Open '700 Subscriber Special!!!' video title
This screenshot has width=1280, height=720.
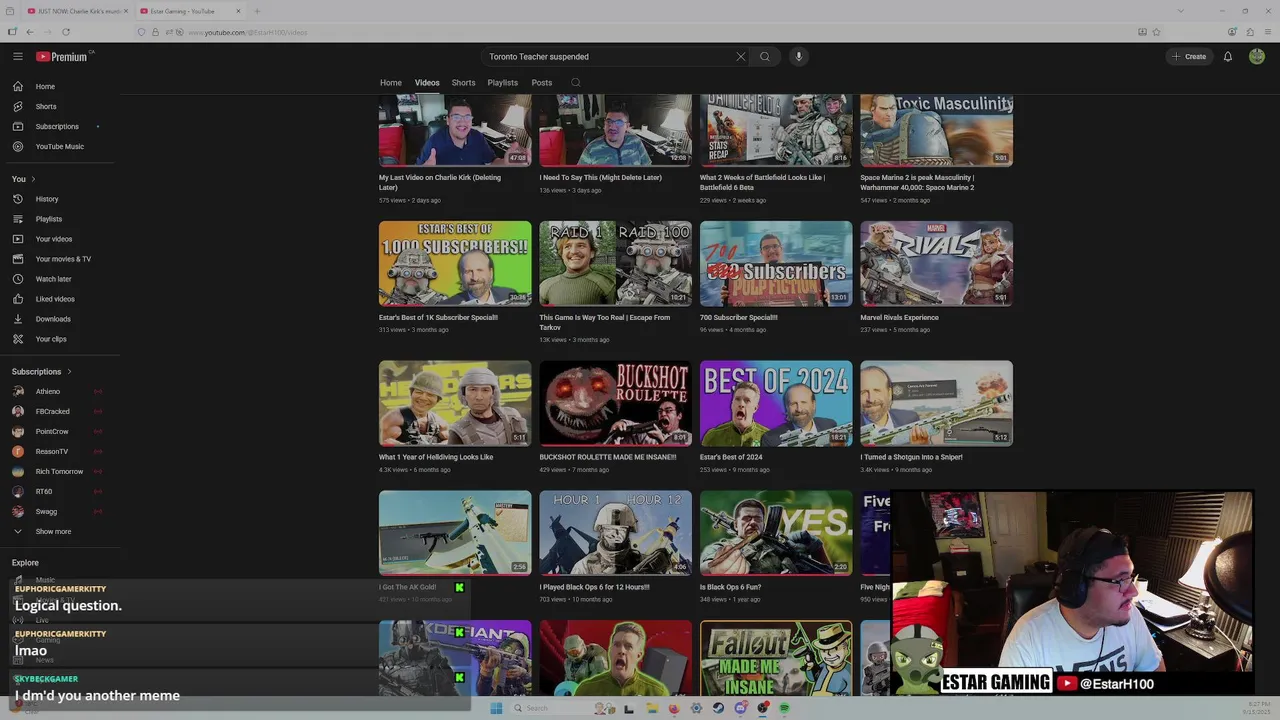[x=739, y=317]
